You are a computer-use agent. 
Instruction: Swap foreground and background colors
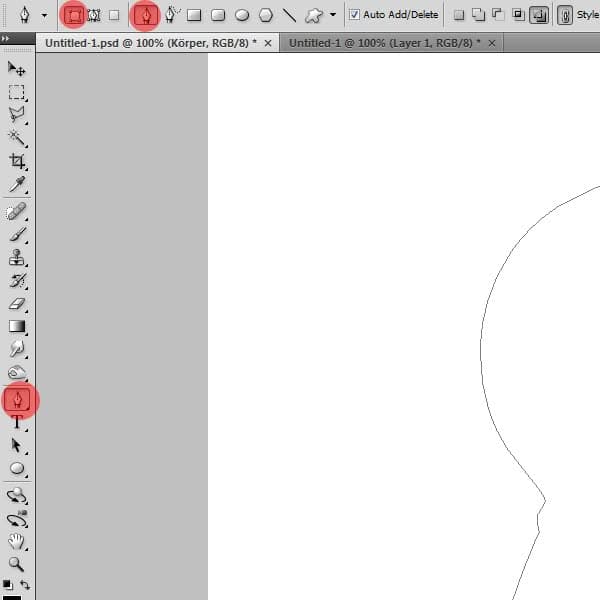pos(25,585)
